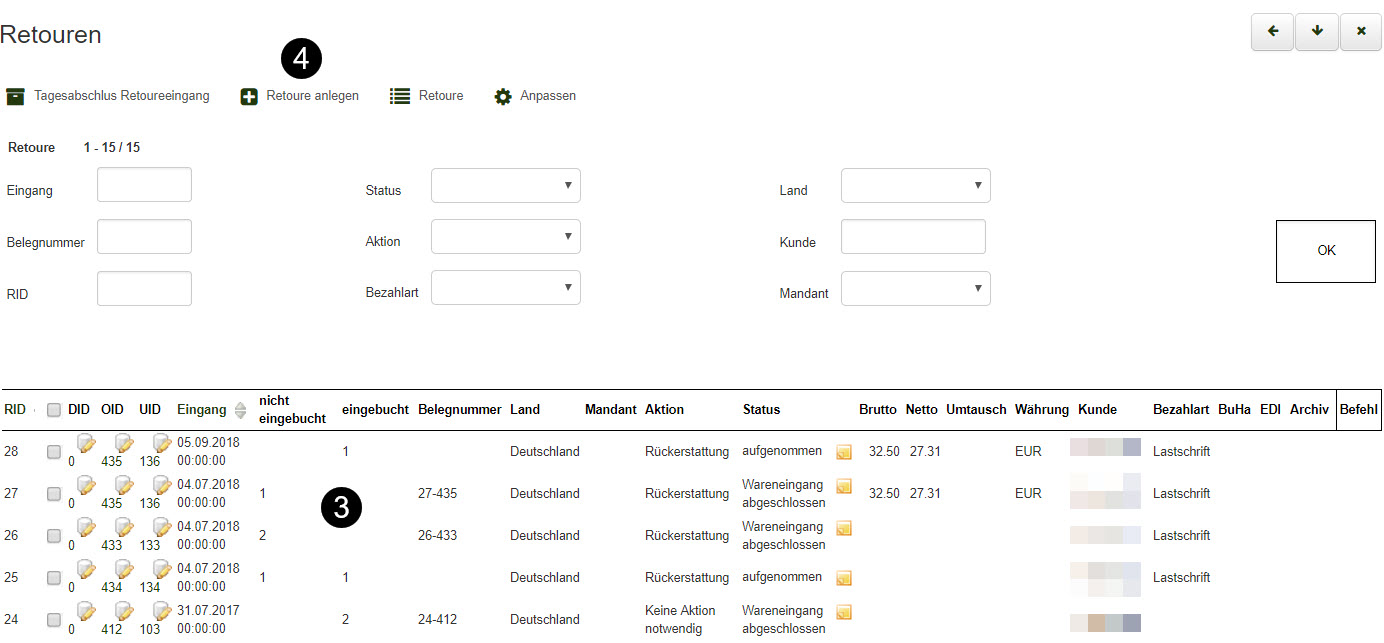Open the OID 435 edit icon in row 27
Viewport: 1384px width, 643px height.
click(124, 486)
